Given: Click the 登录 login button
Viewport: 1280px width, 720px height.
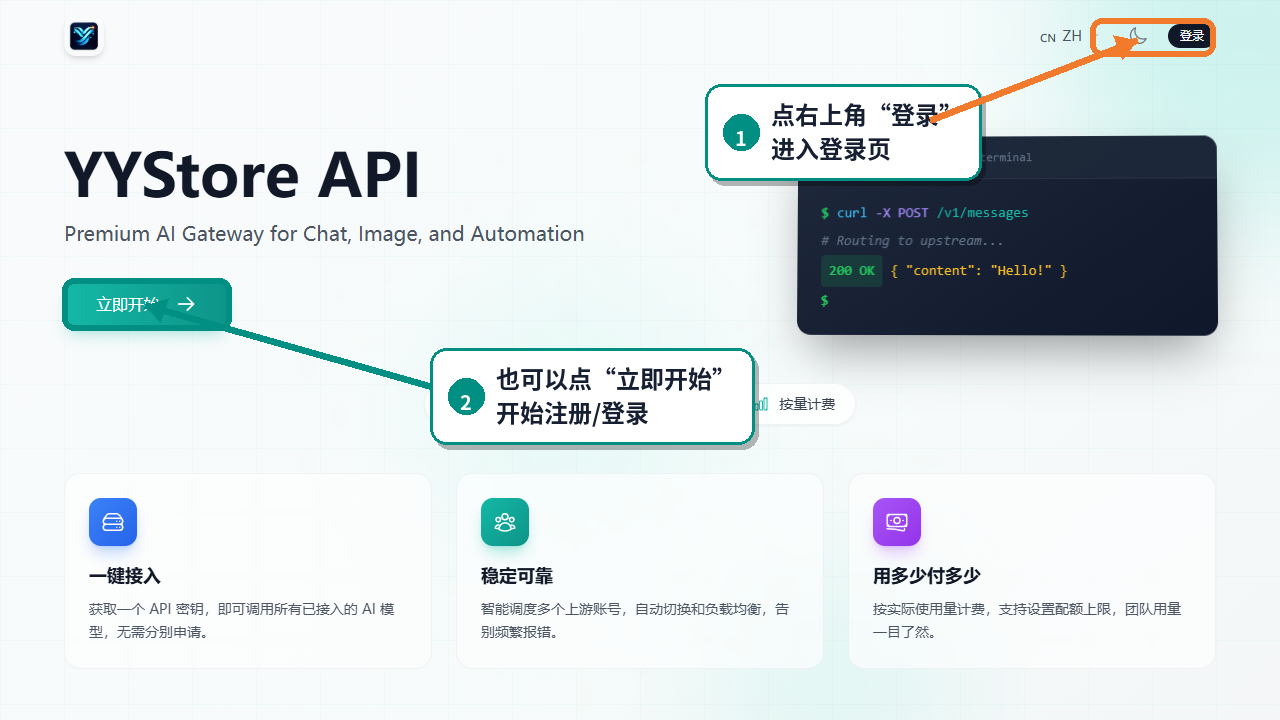Looking at the screenshot, I should pos(1190,37).
